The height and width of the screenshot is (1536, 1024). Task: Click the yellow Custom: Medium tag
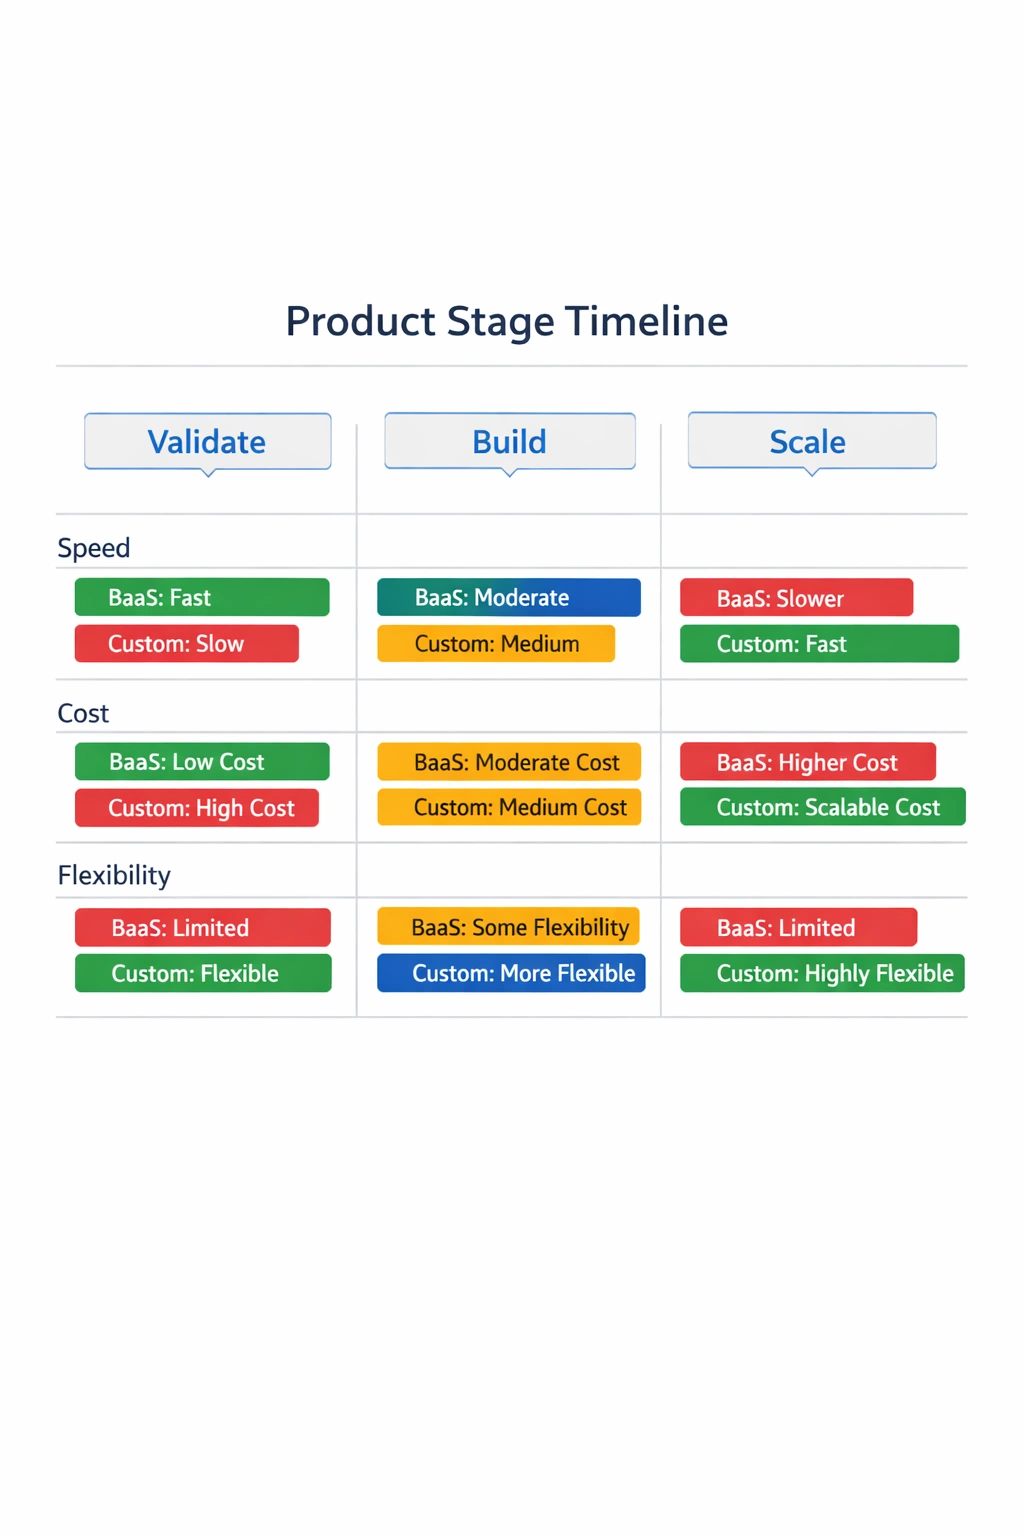(x=495, y=644)
